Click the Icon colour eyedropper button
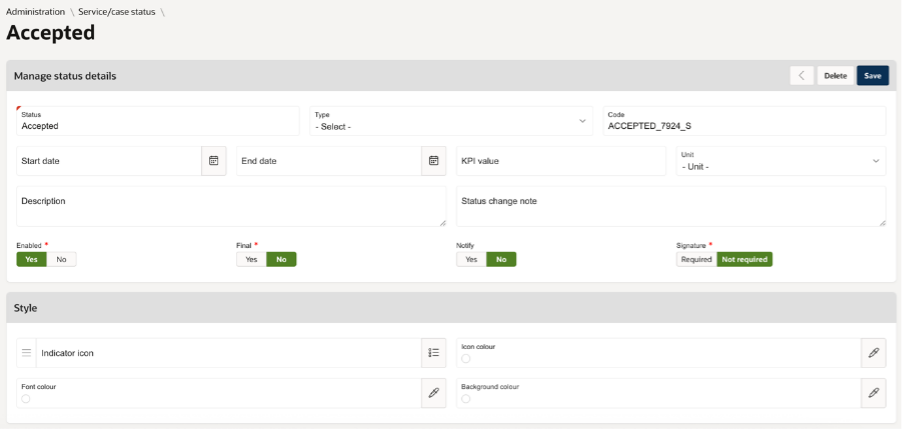 [873, 353]
